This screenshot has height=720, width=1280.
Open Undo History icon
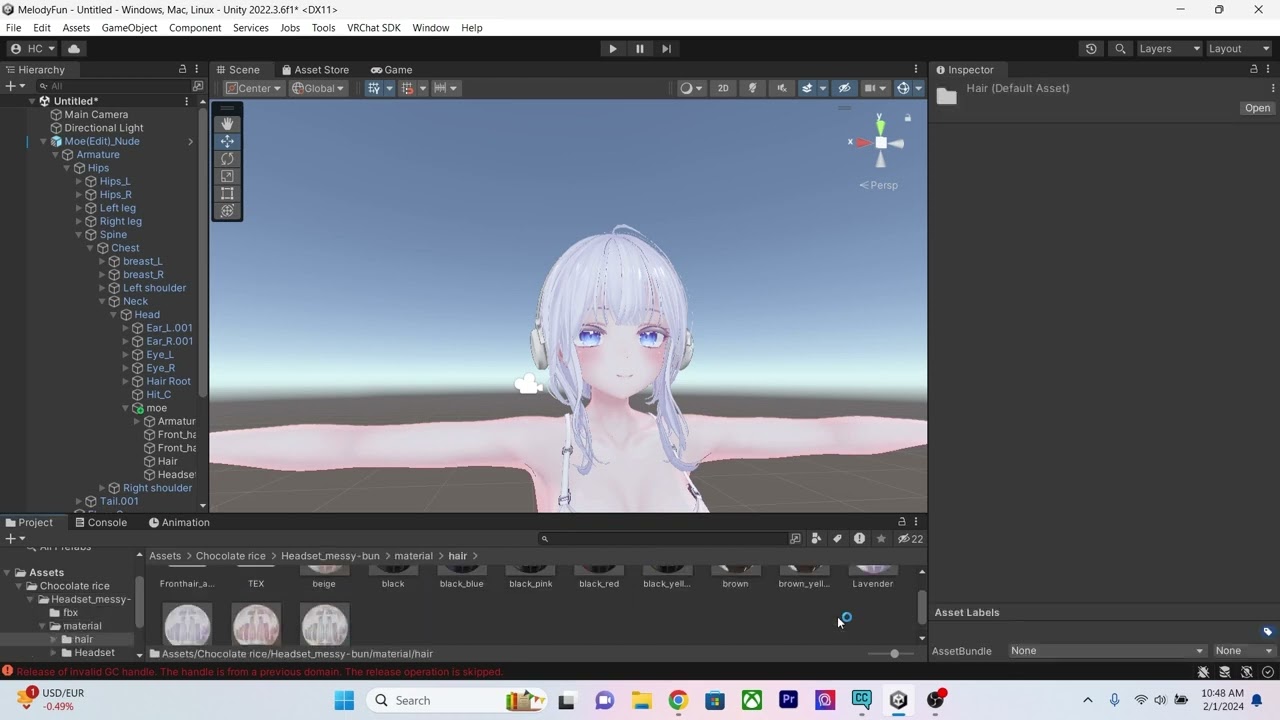(1091, 48)
